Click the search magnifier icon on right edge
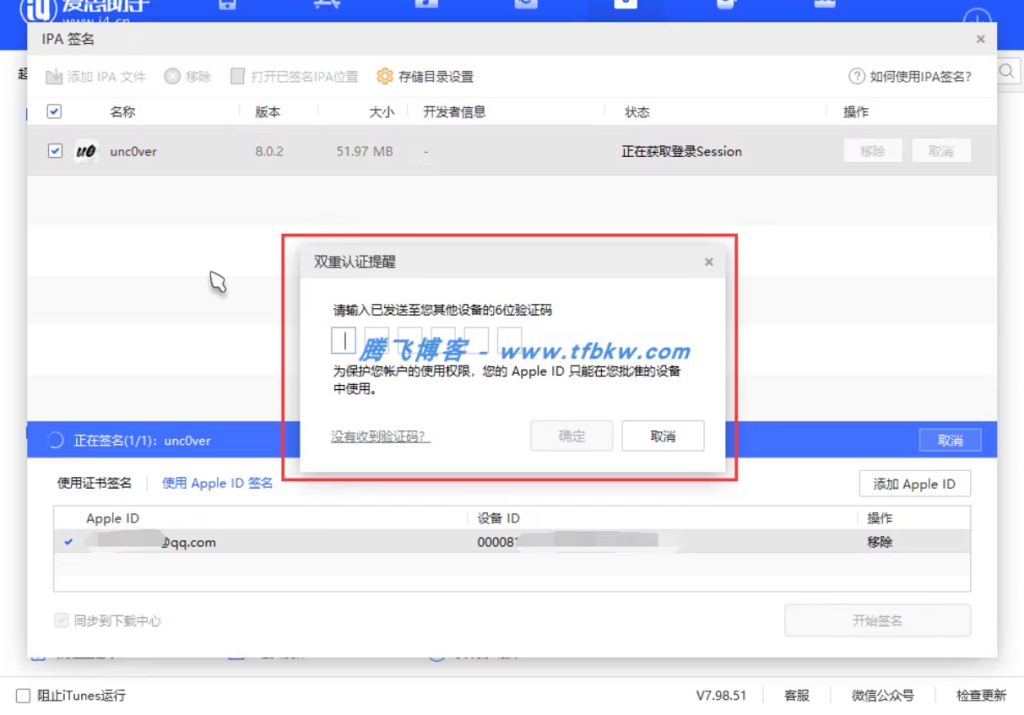 click(x=1007, y=71)
